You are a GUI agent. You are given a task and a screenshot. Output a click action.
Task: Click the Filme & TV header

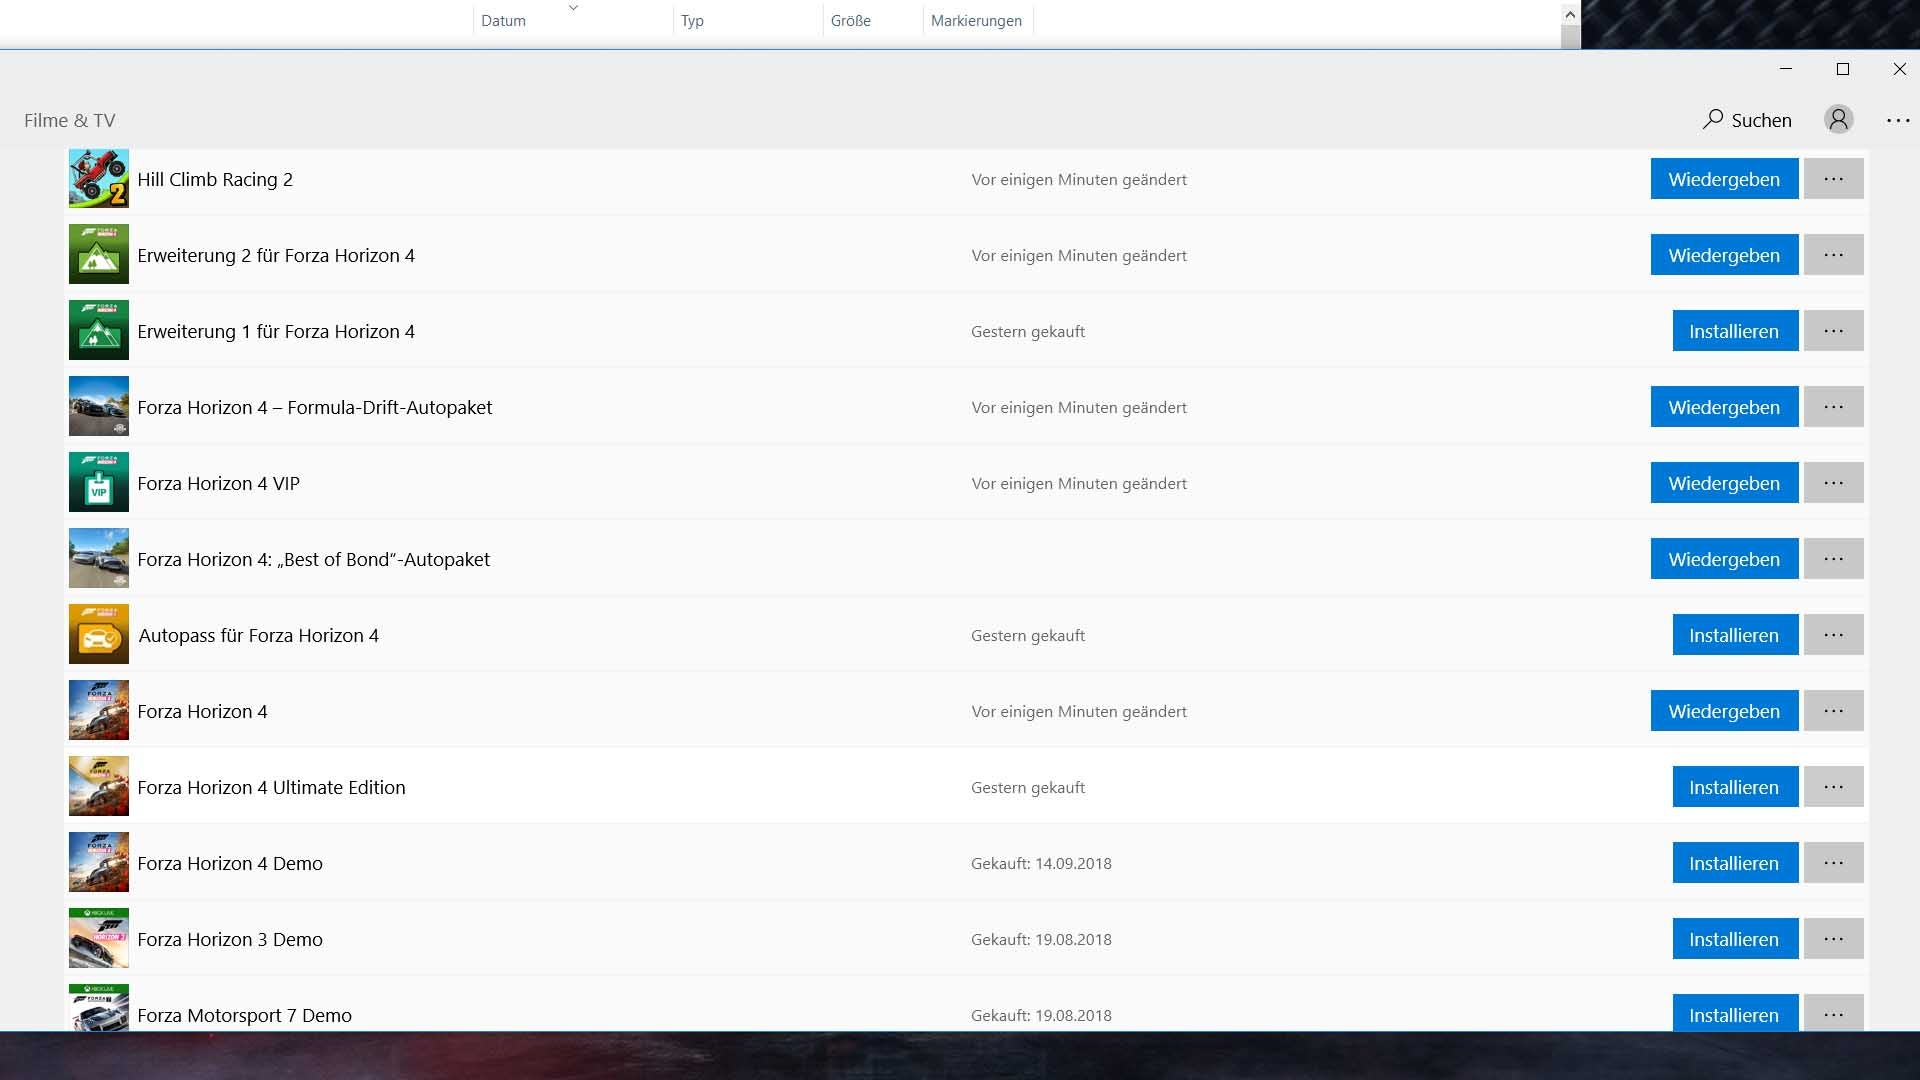coord(70,120)
